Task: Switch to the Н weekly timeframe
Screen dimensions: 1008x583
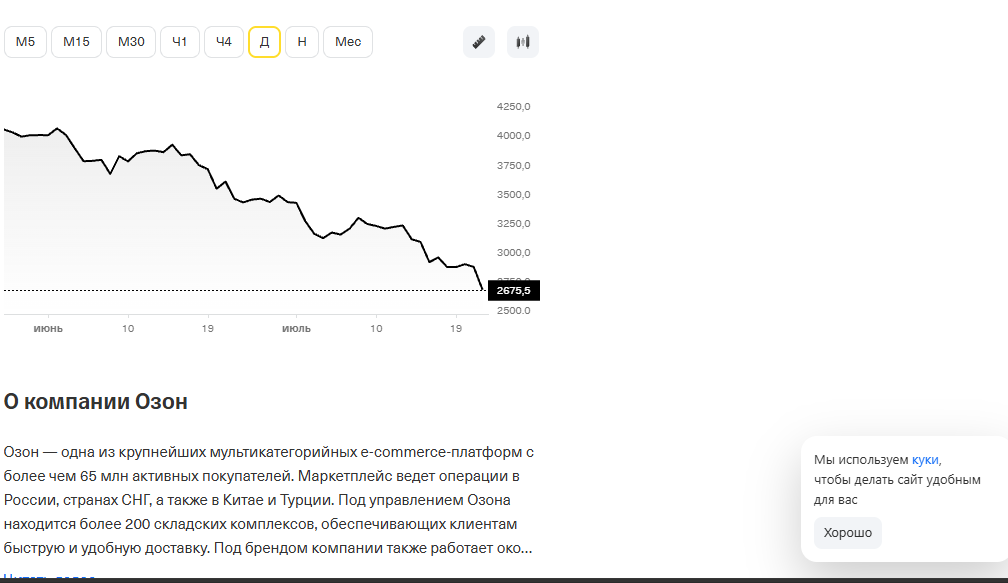Action: tap(302, 42)
